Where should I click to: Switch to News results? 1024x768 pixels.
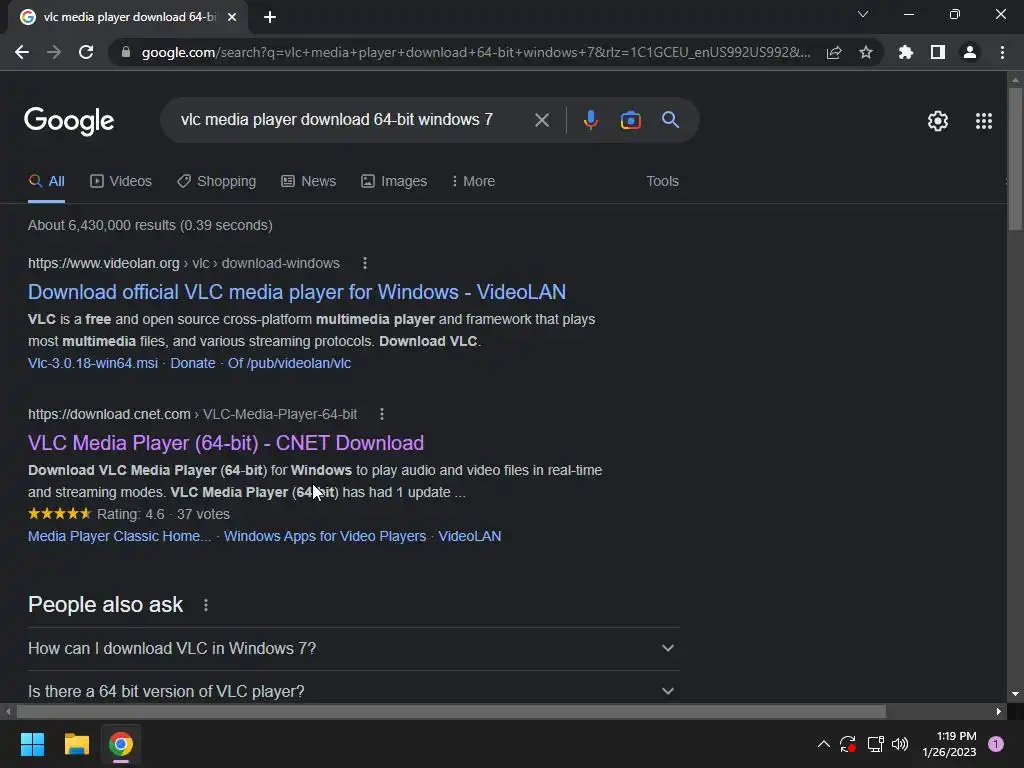(308, 182)
